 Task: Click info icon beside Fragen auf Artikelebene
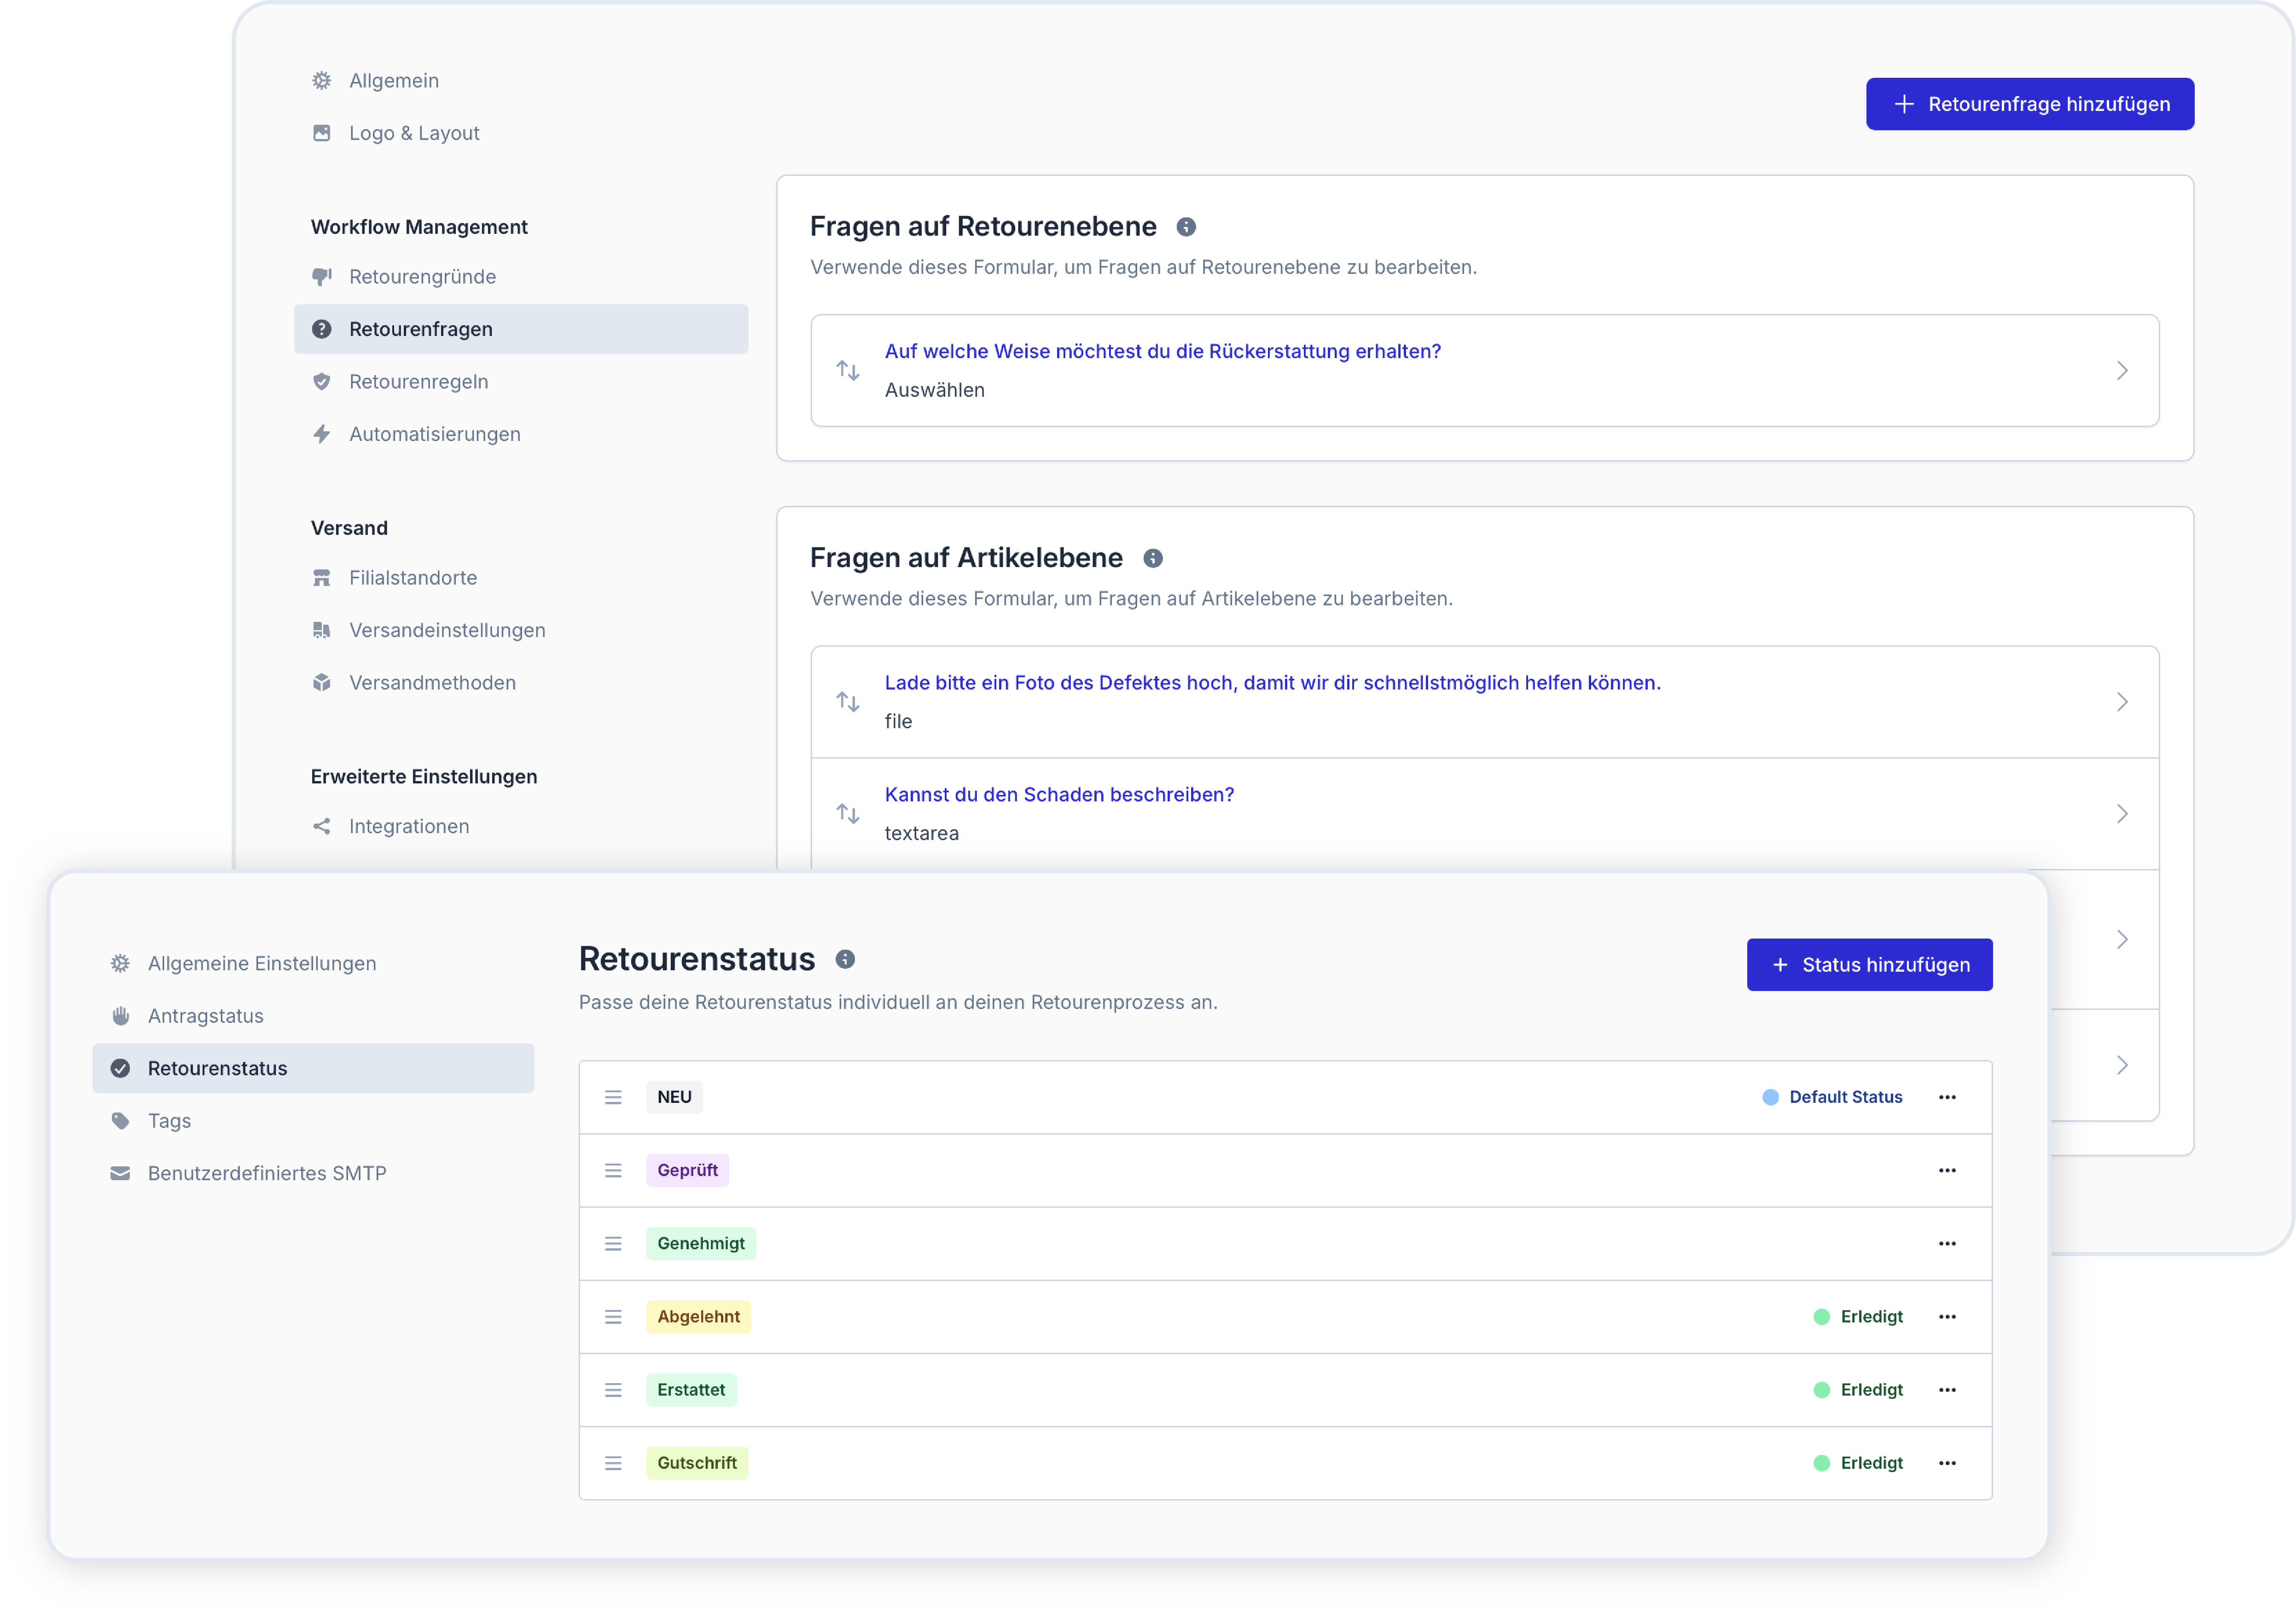coord(1152,558)
